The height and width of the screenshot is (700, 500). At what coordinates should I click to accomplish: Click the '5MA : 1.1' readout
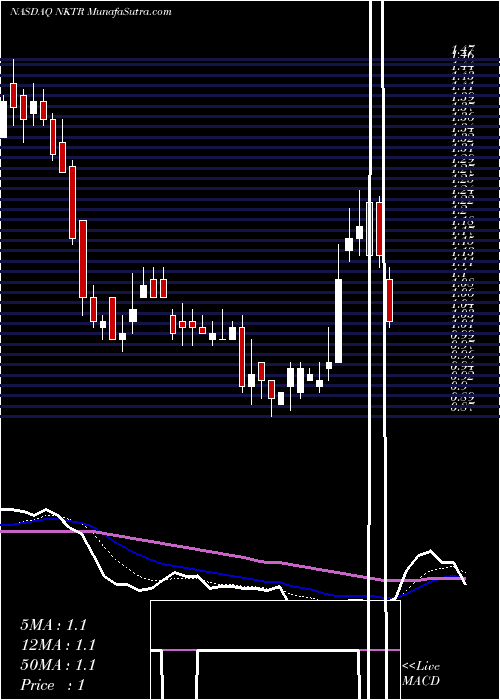(x=53, y=625)
